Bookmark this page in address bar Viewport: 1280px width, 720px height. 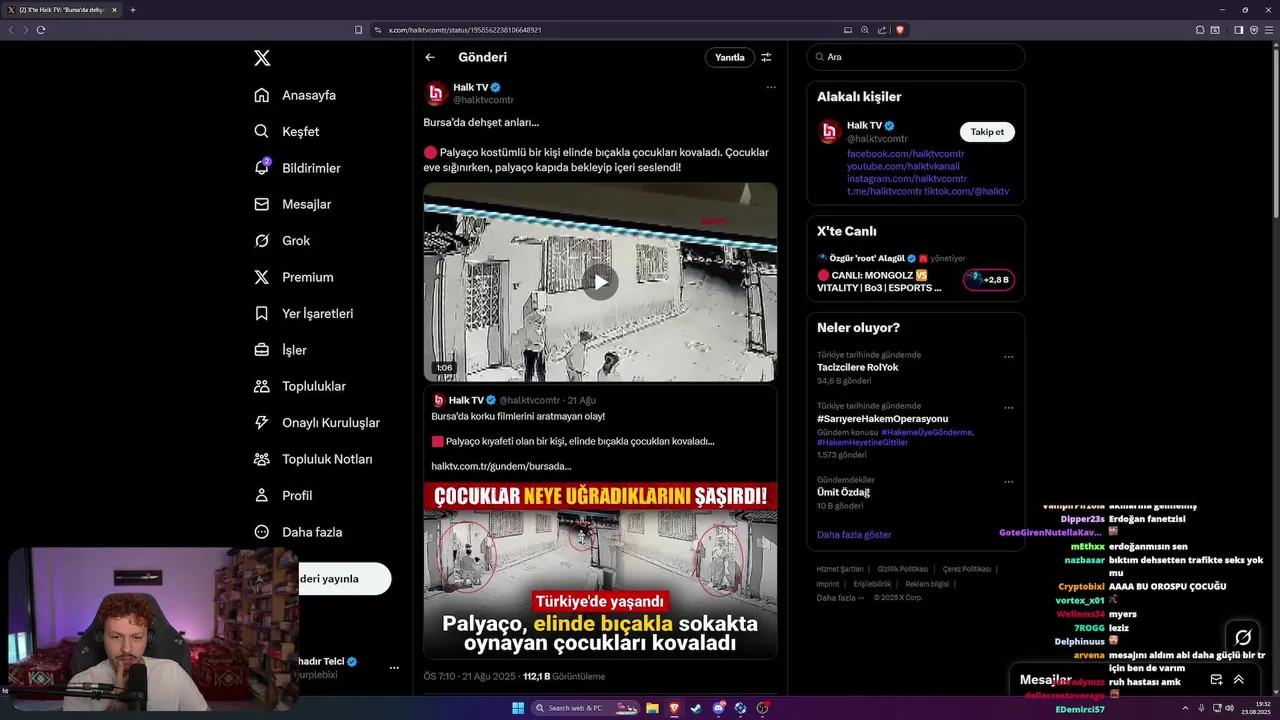[x=358, y=30]
